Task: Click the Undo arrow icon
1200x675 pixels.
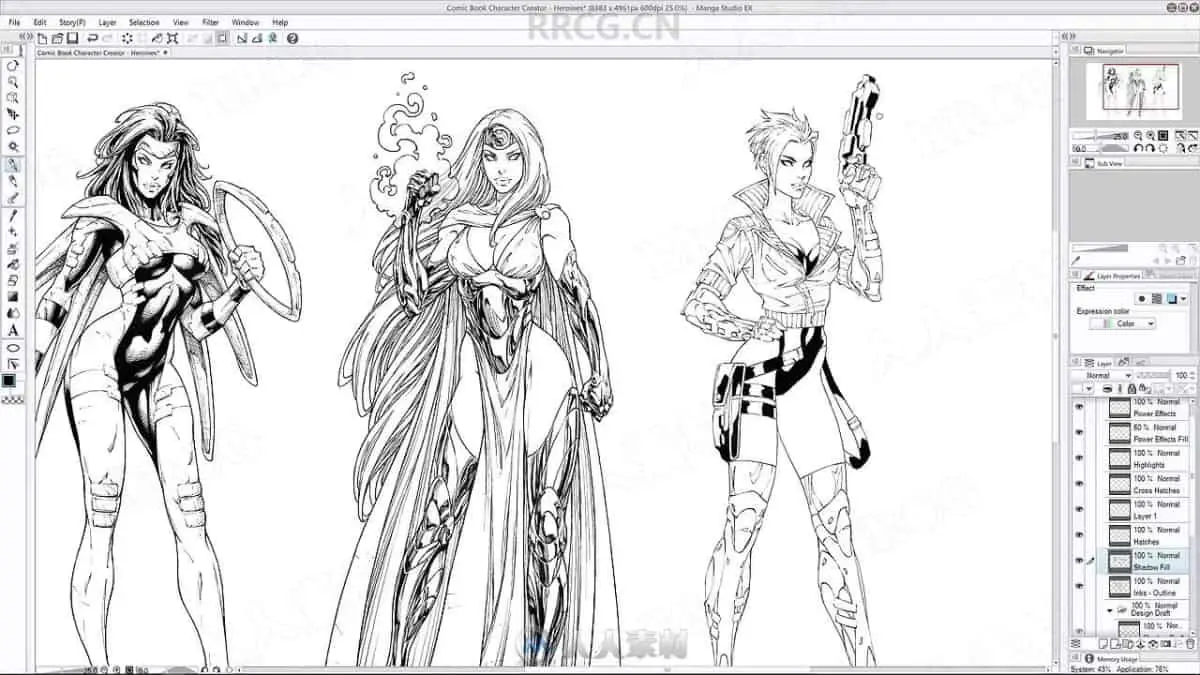Action: click(92, 38)
